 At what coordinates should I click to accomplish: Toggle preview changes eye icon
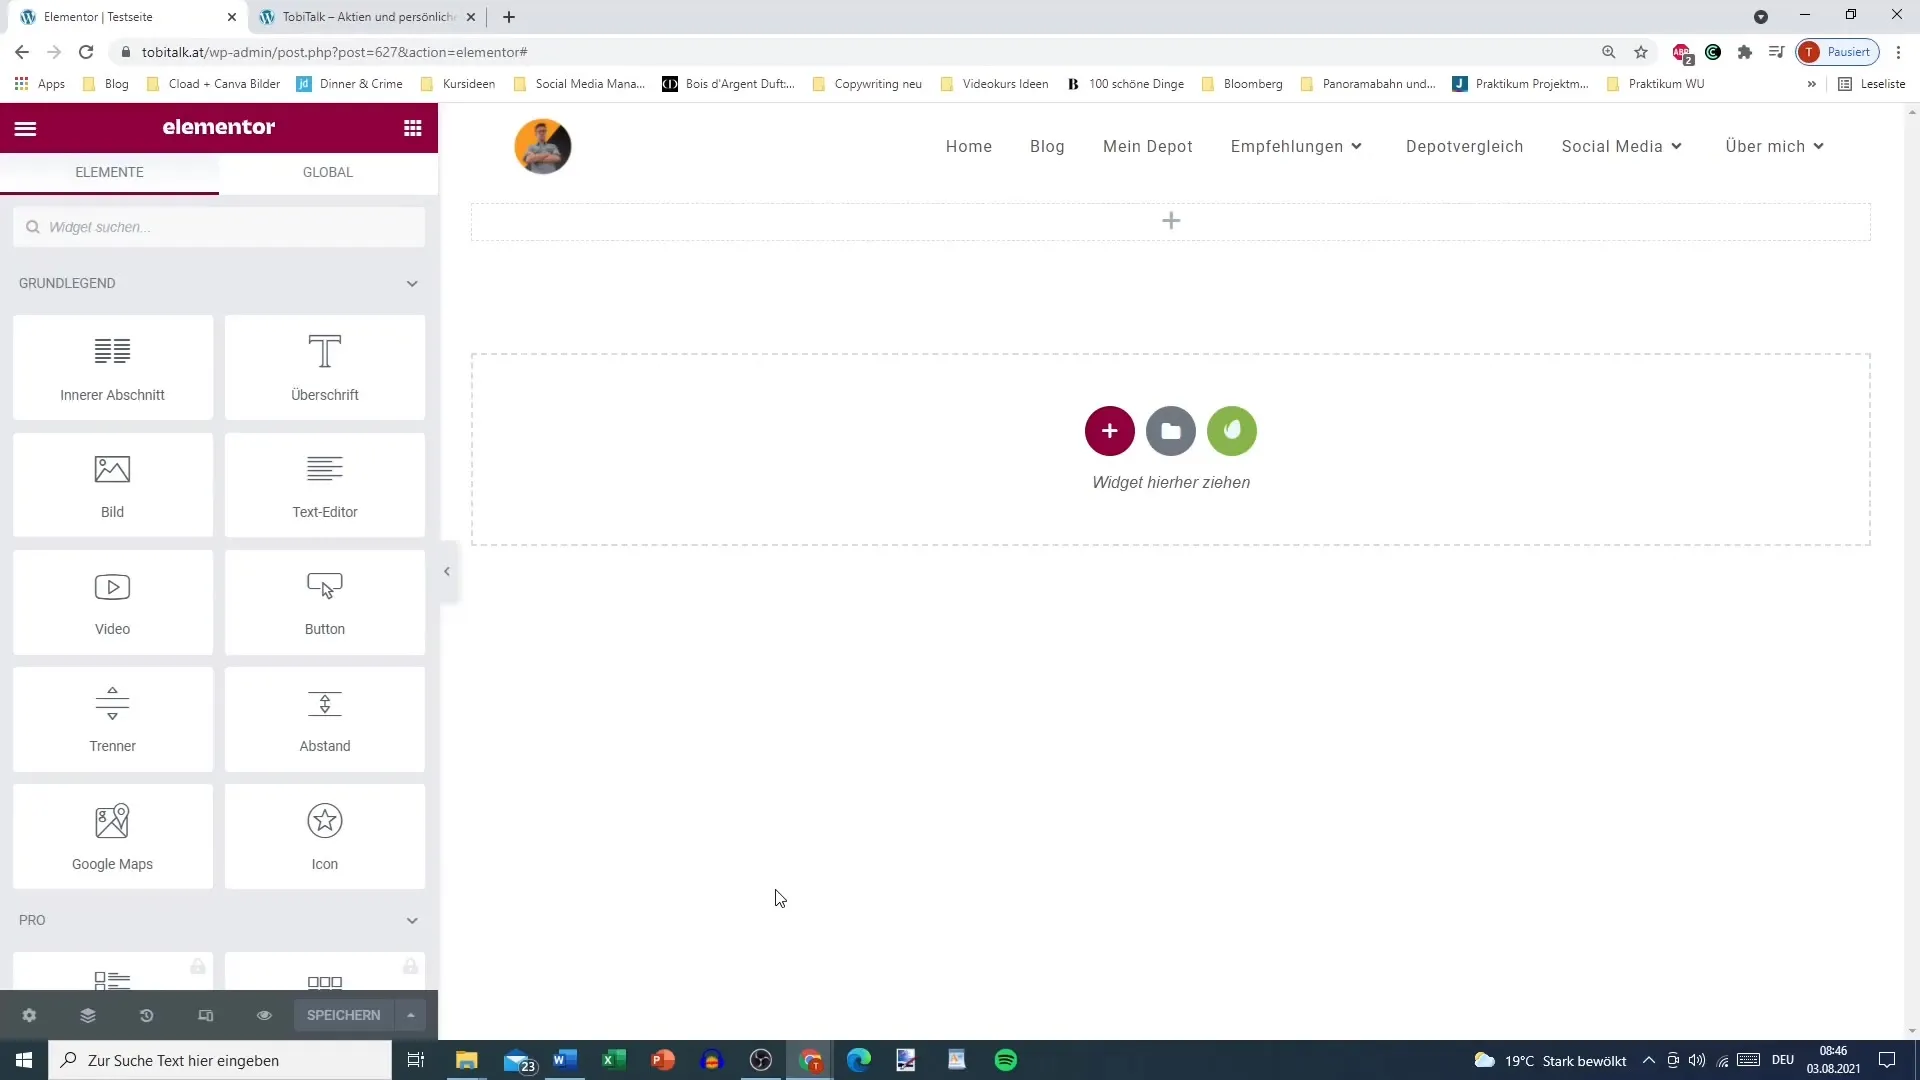pyautogui.click(x=264, y=1015)
